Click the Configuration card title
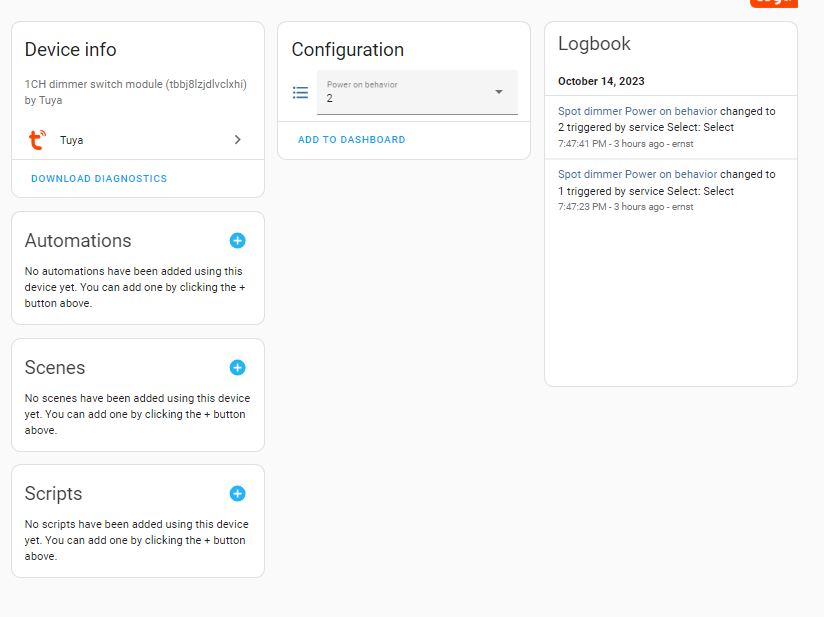 (x=347, y=49)
